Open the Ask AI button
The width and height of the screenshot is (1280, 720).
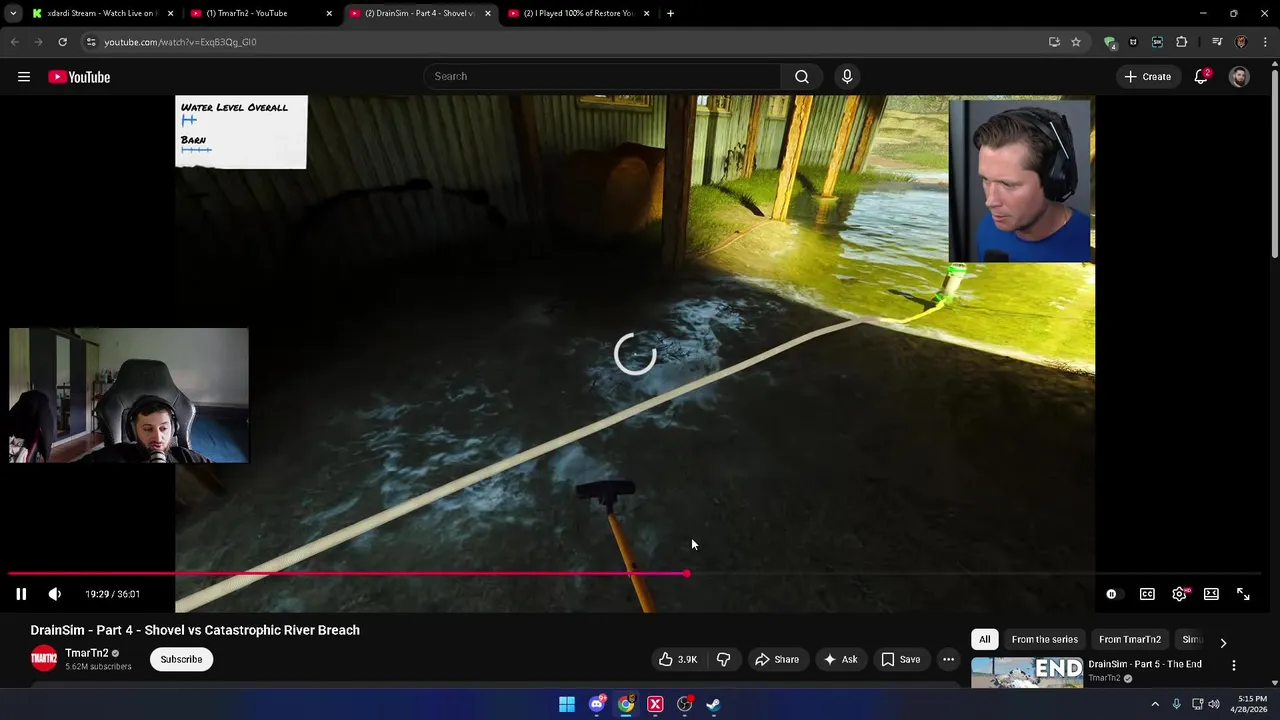pos(840,659)
